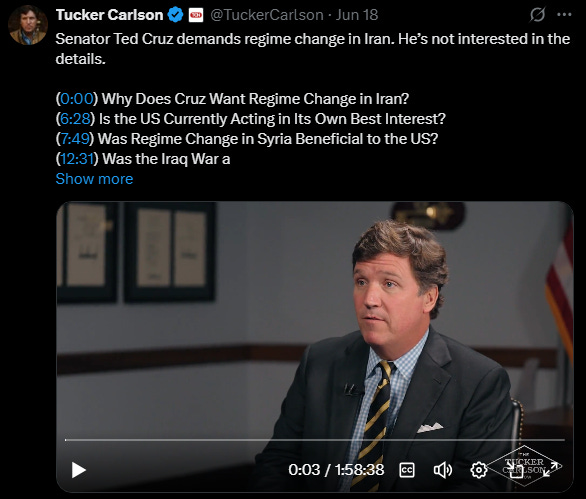Jump to the 7:49 timestamp
The image size is (586, 499).
click(x=75, y=139)
